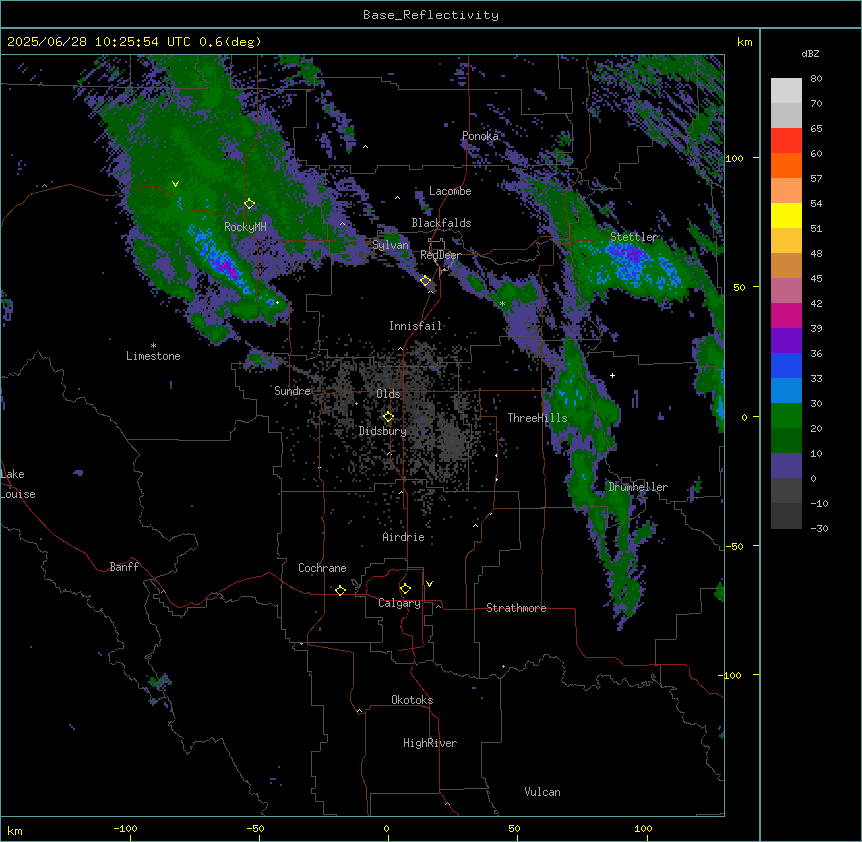862x842 pixels.
Task: Click the yellow V marker east of Calgary
Action: pyautogui.click(x=429, y=584)
